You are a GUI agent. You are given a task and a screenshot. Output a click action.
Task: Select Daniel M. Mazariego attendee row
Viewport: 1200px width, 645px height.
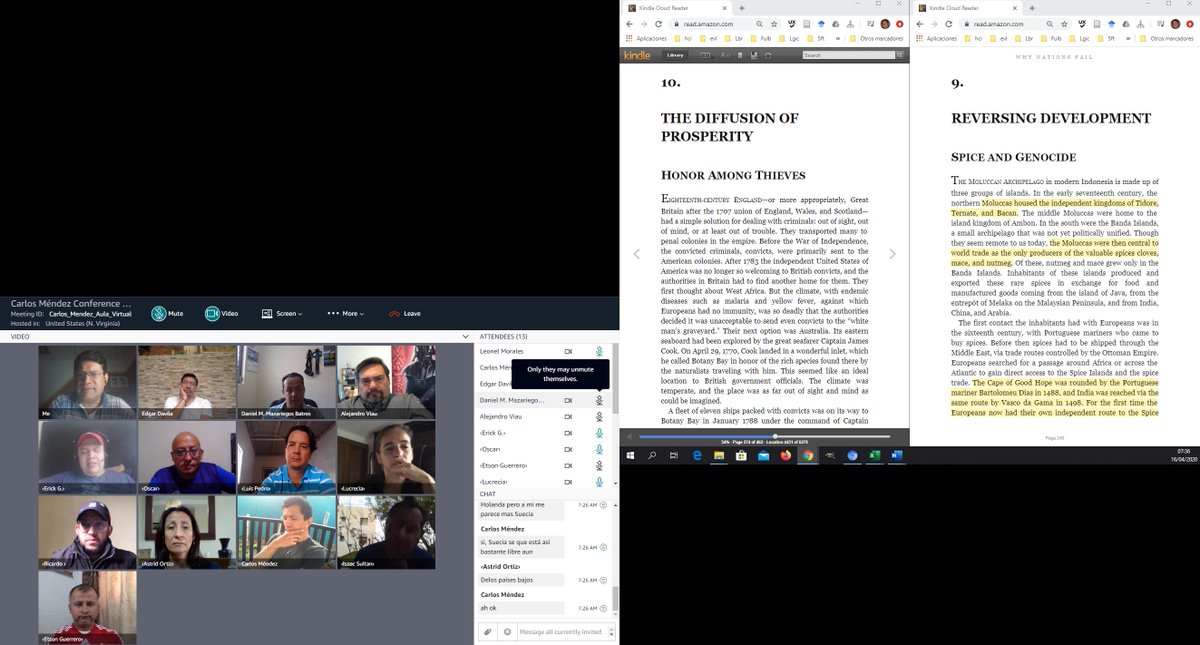pyautogui.click(x=544, y=400)
